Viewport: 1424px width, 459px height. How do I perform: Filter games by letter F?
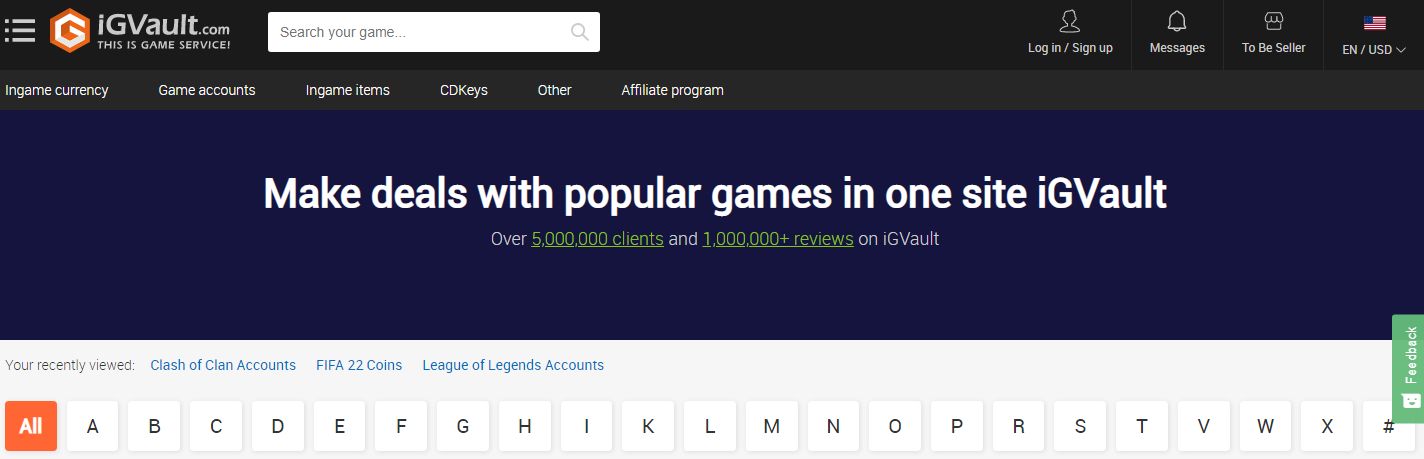pyautogui.click(x=401, y=426)
